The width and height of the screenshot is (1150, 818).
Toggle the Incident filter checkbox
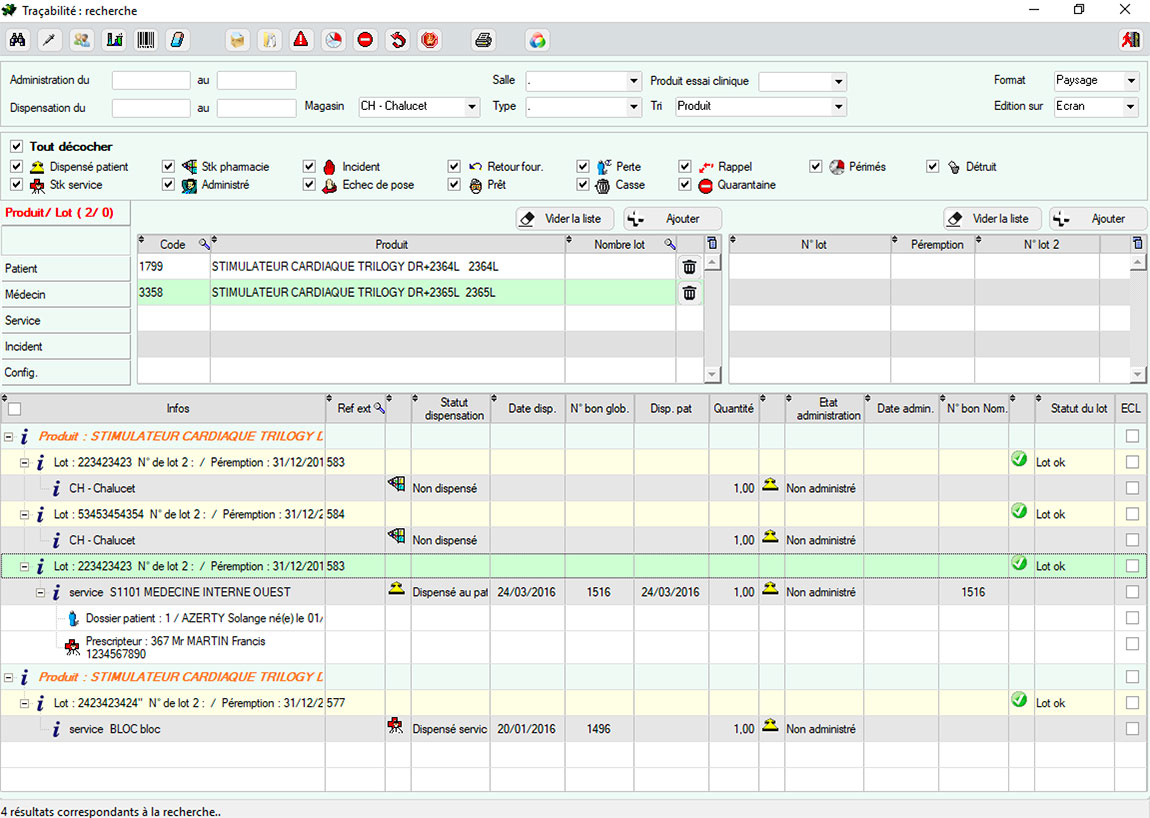coord(310,167)
